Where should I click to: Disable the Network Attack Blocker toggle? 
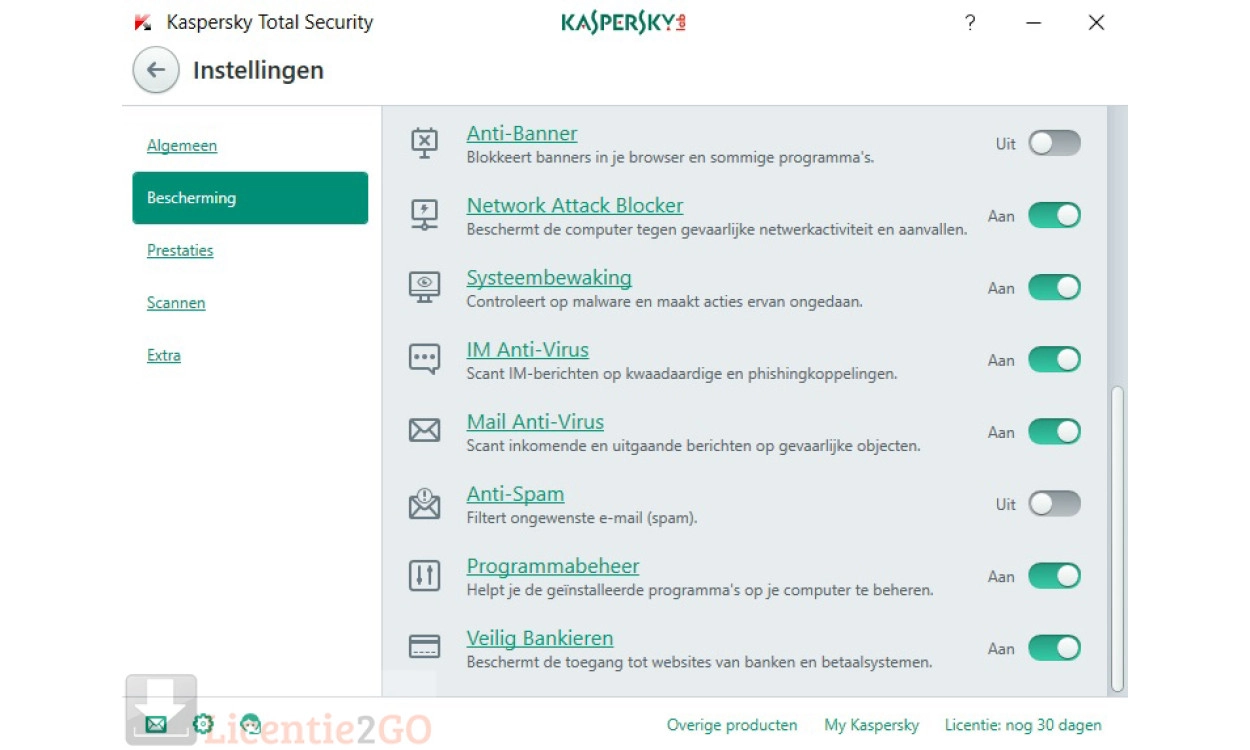click(x=1054, y=215)
